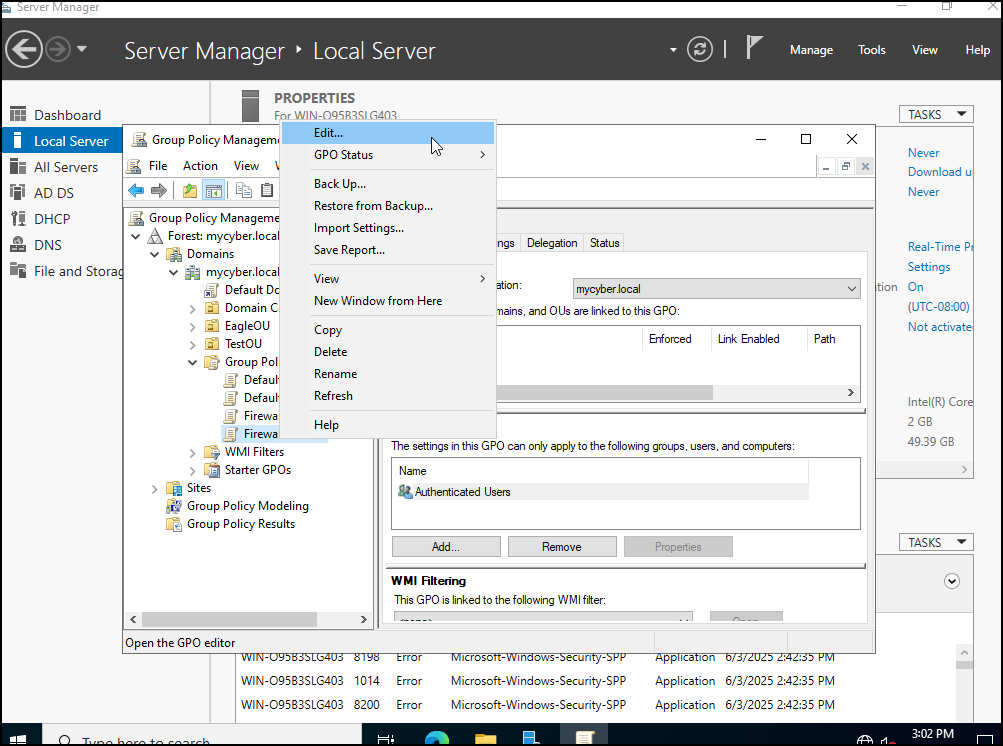The height and width of the screenshot is (746, 1003).
Task: Click the Server Manager refresh icon
Action: pos(699,49)
